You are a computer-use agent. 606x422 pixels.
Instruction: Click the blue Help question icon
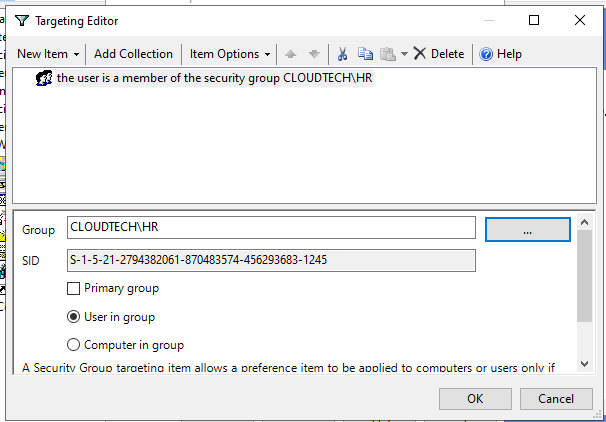[486, 54]
